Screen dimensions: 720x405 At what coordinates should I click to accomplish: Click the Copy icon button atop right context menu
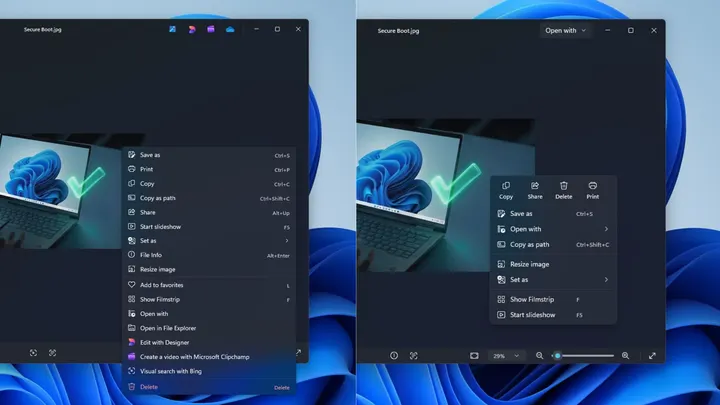click(x=506, y=190)
